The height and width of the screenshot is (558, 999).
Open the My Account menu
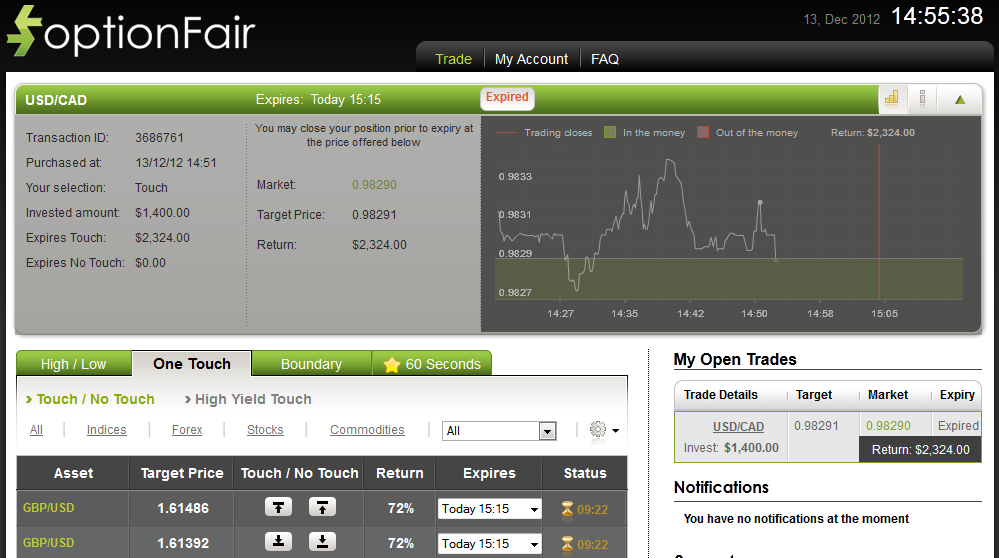(531, 59)
